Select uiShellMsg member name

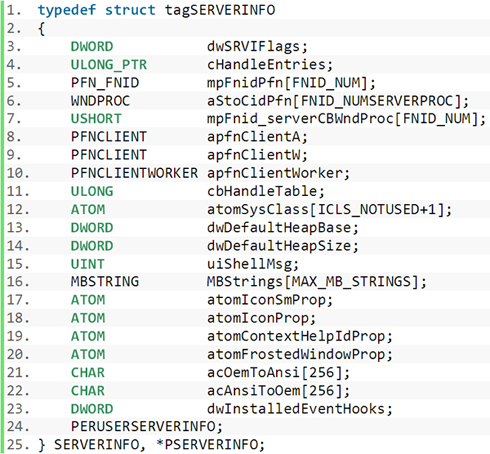pyautogui.click(x=249, y=264)
